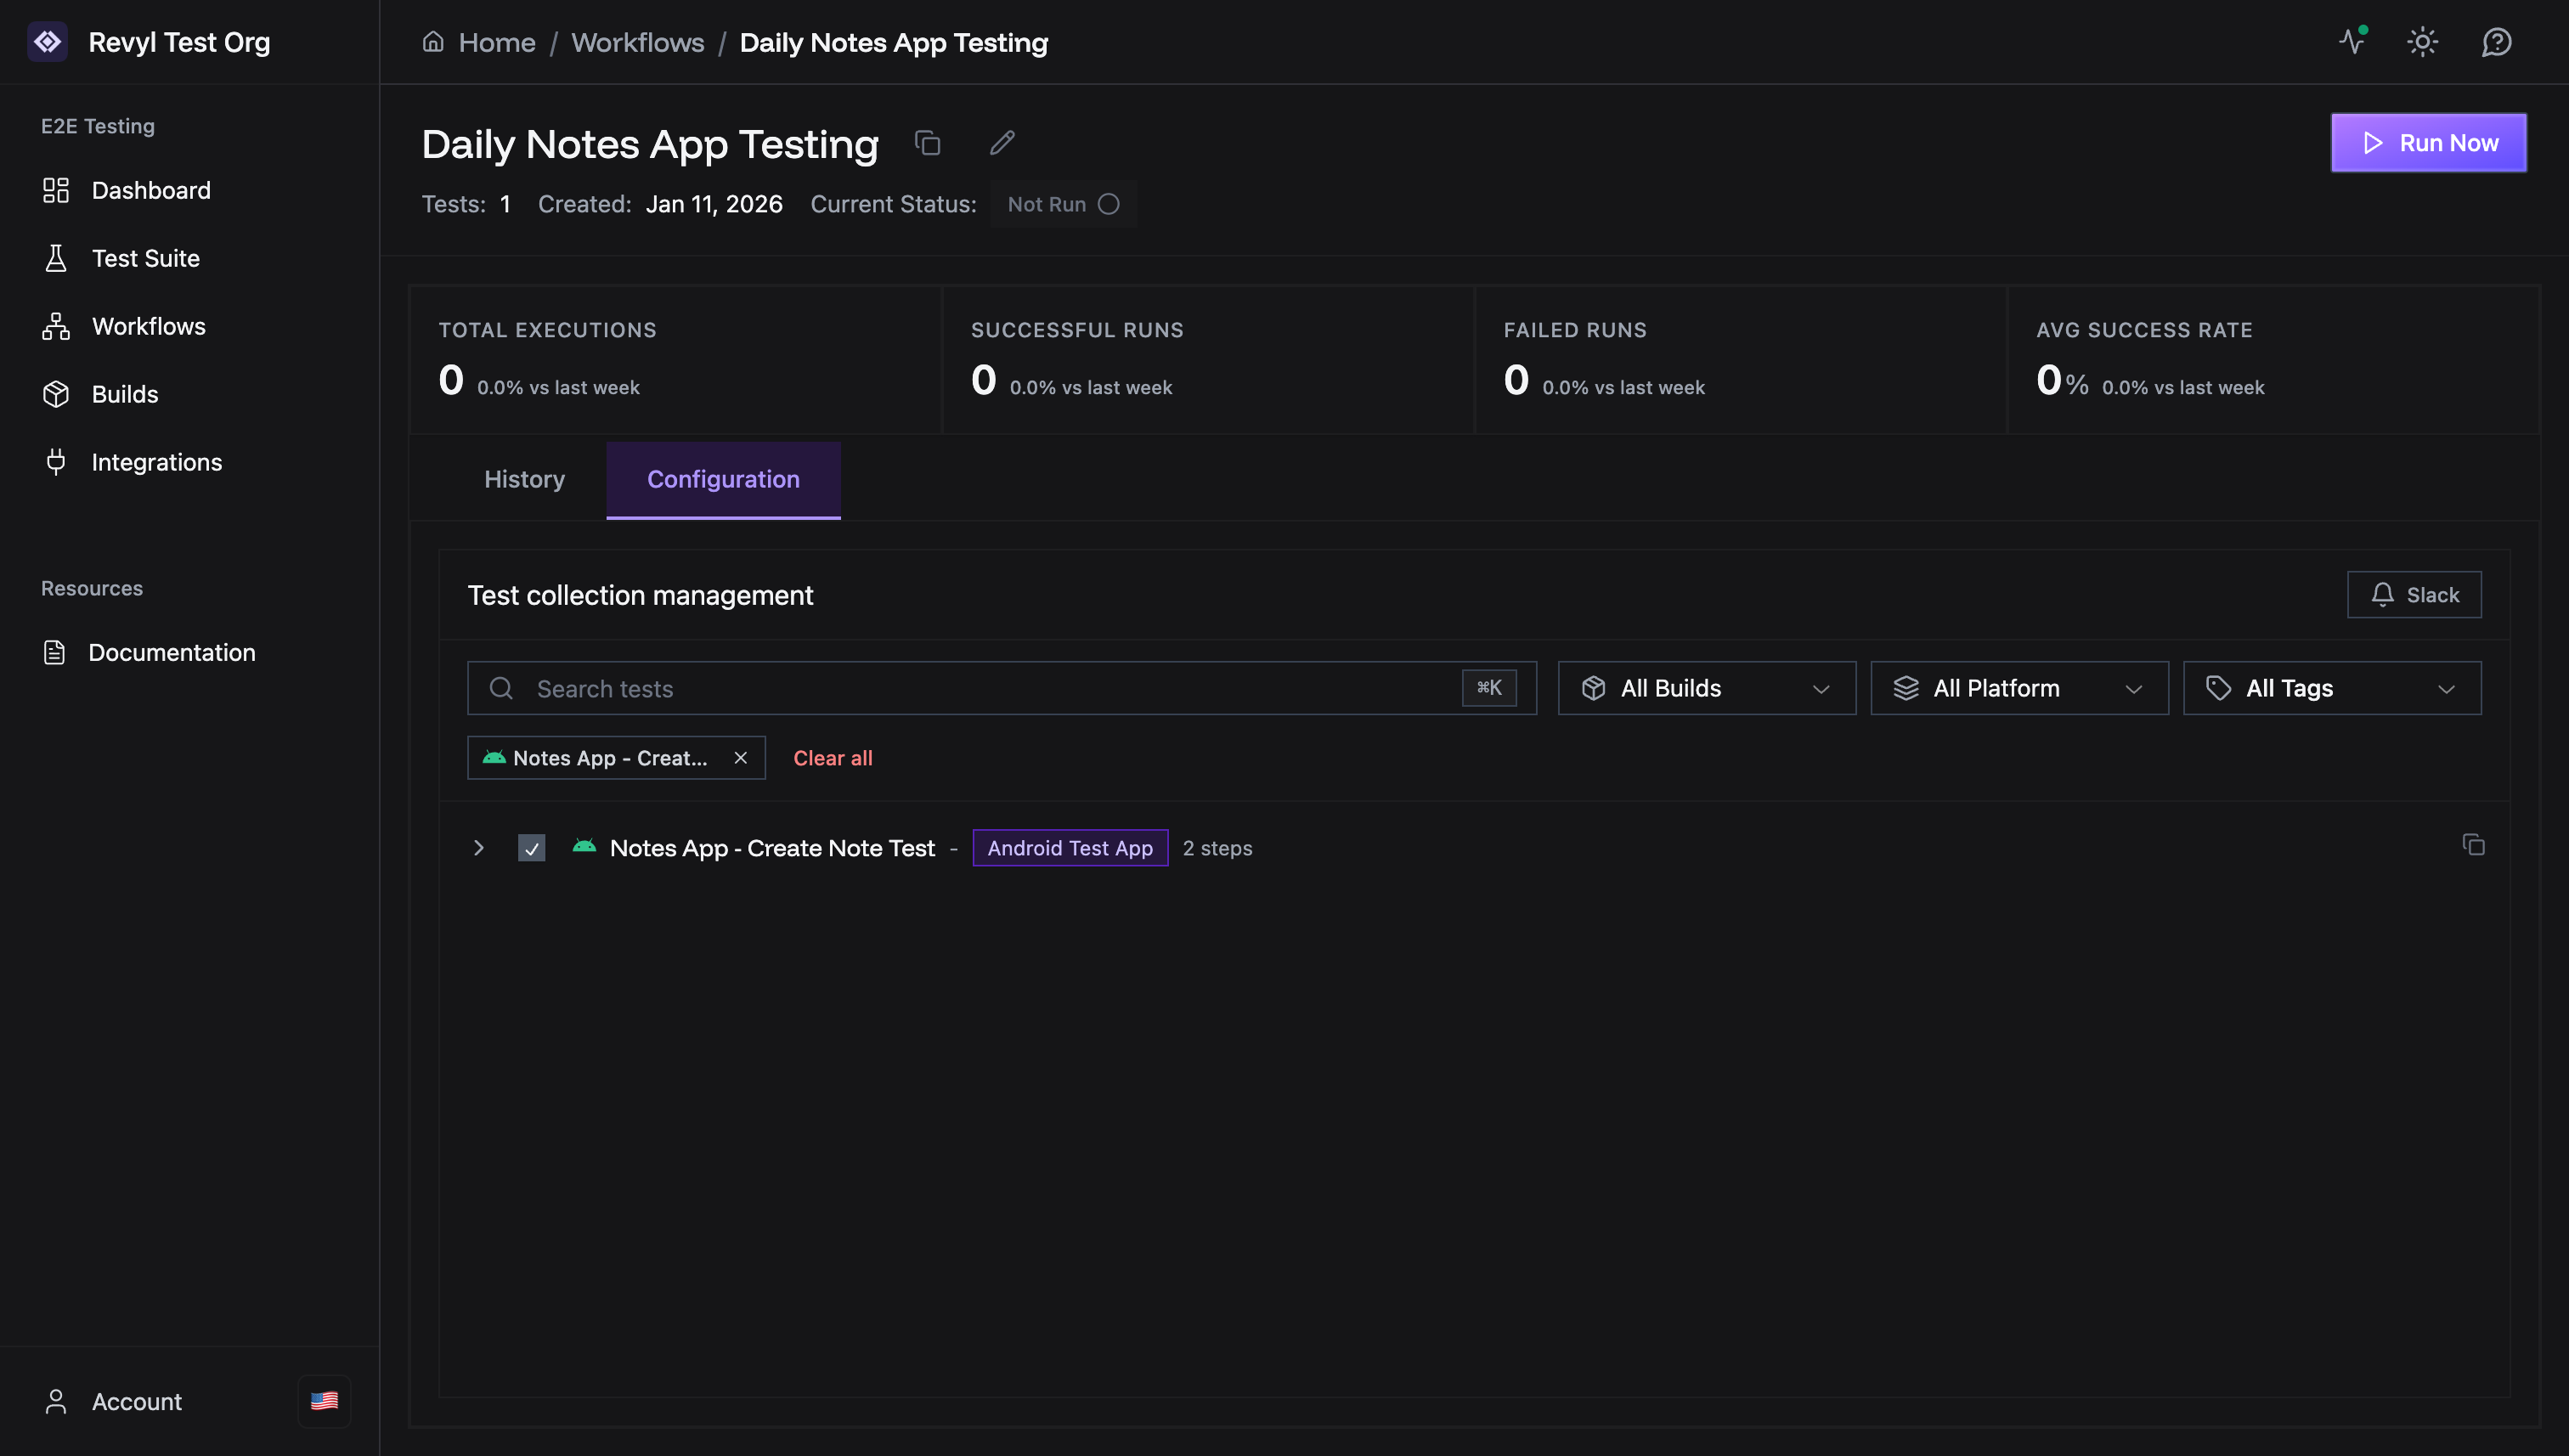The width and height of the screenshot is (2569, 1456).
Task: Expand the Notes App - Create Note Test row
Action: point(479,847)
